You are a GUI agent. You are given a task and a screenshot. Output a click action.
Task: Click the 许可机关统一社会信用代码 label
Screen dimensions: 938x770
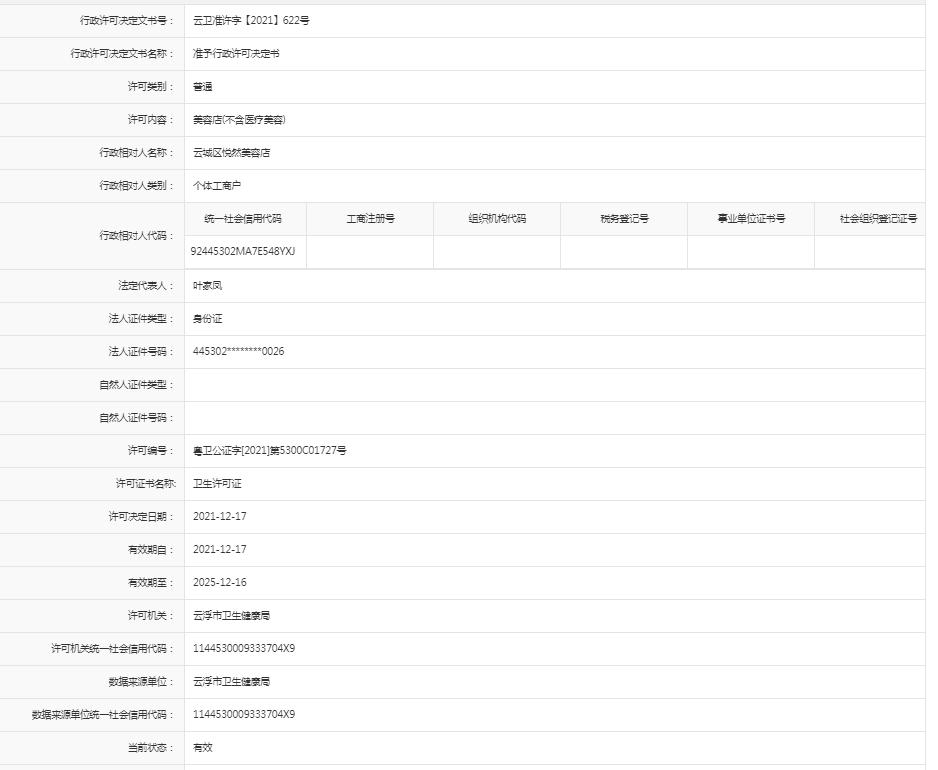[x=112, y=649]
